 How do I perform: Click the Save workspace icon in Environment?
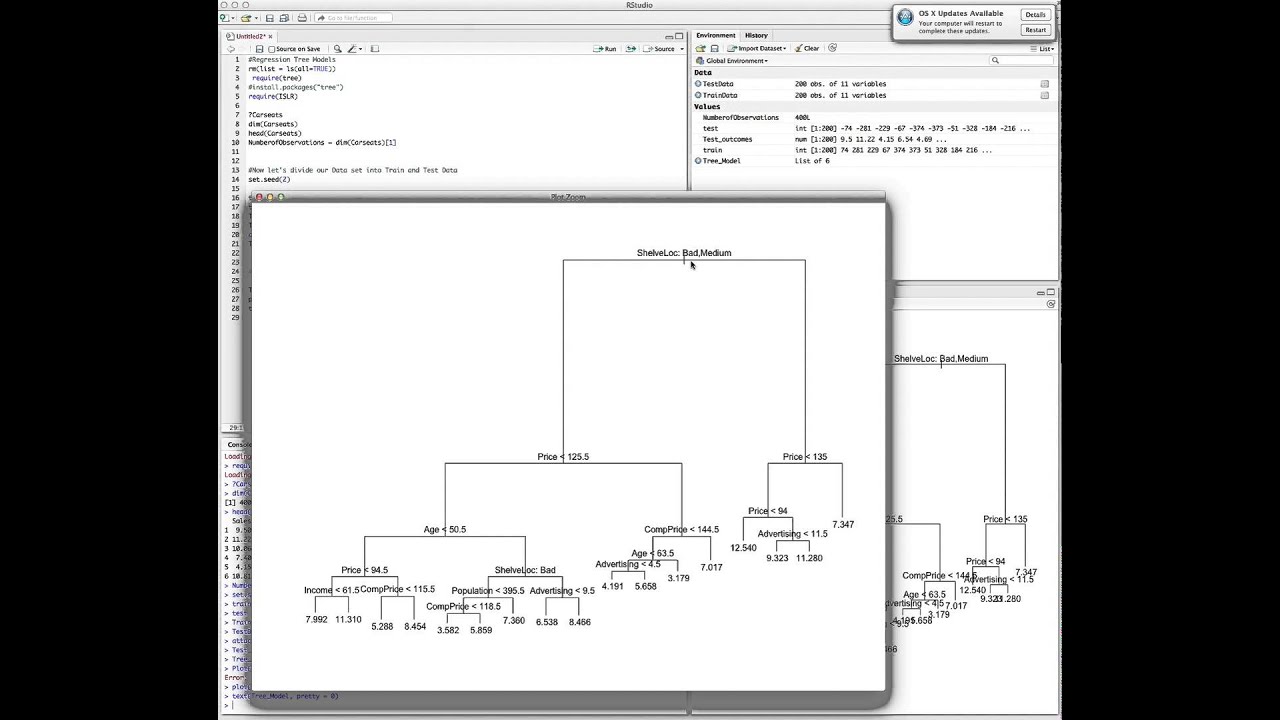pyautogui.click(x=714, y=48)
